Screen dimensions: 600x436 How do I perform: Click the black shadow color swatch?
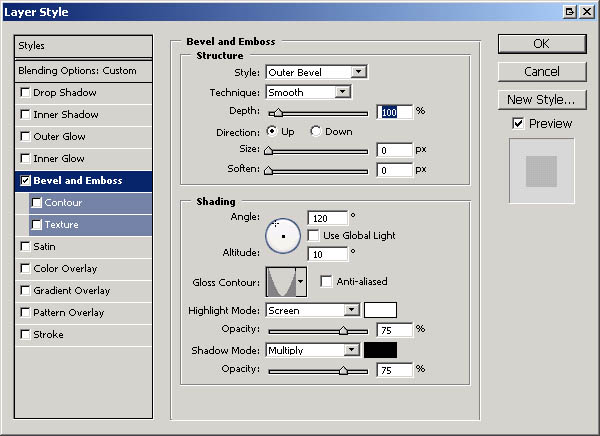click(380, 350)
